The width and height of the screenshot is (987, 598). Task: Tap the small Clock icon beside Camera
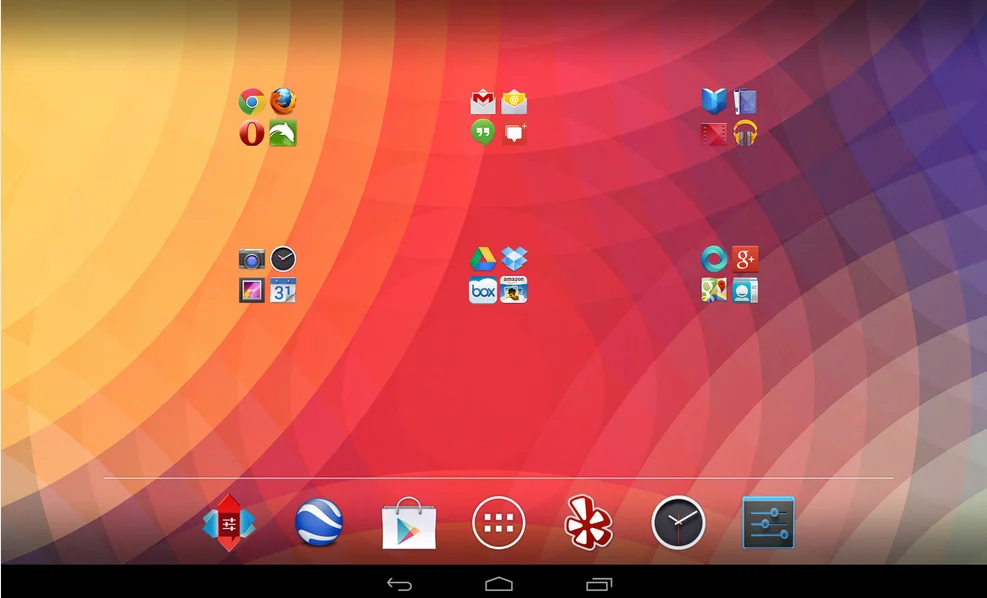coord(283,259)
